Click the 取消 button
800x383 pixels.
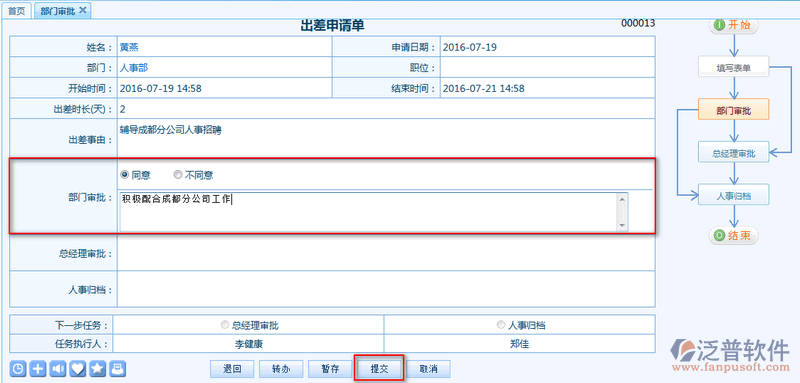pos(428,369)
